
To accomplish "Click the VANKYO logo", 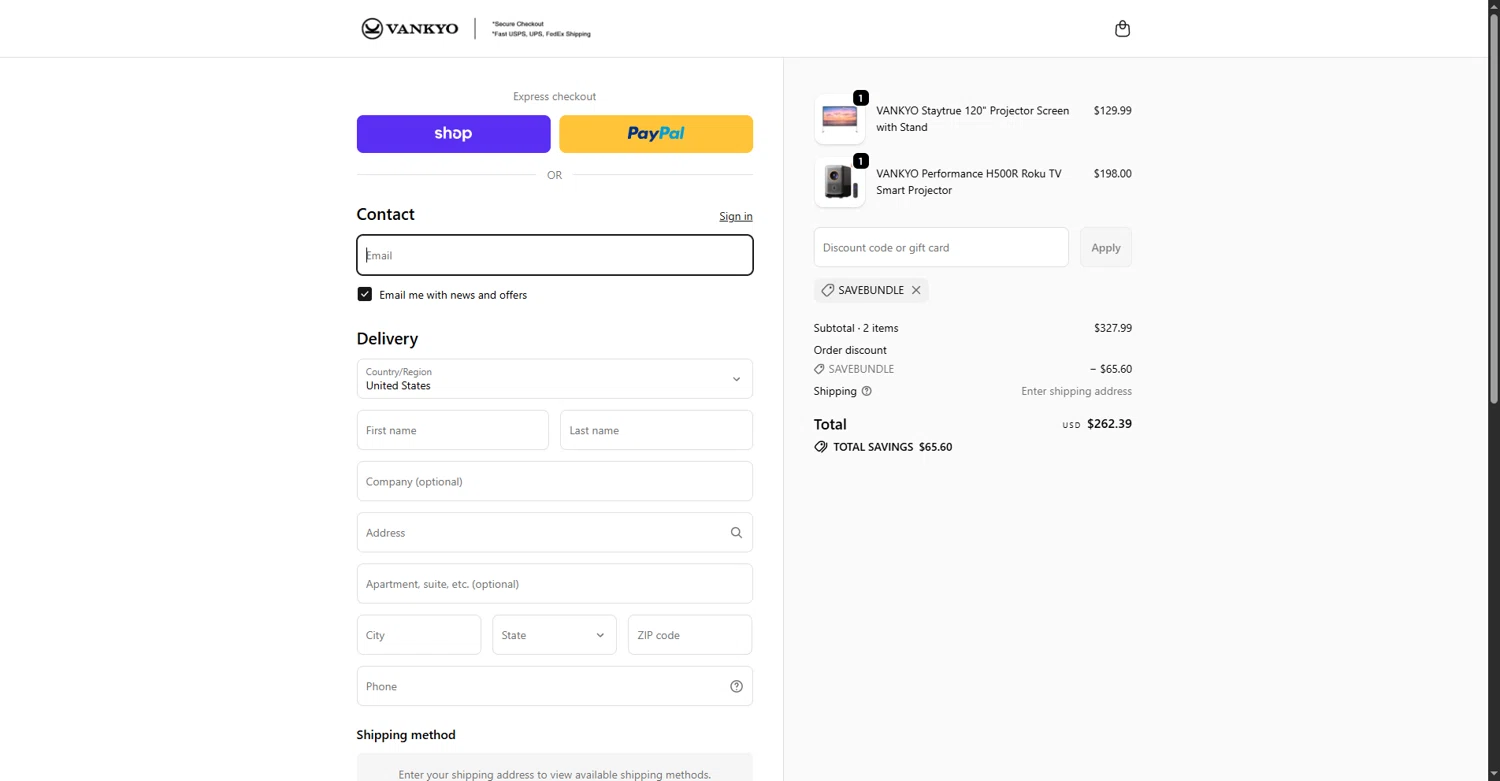I will tap(410, 28).
